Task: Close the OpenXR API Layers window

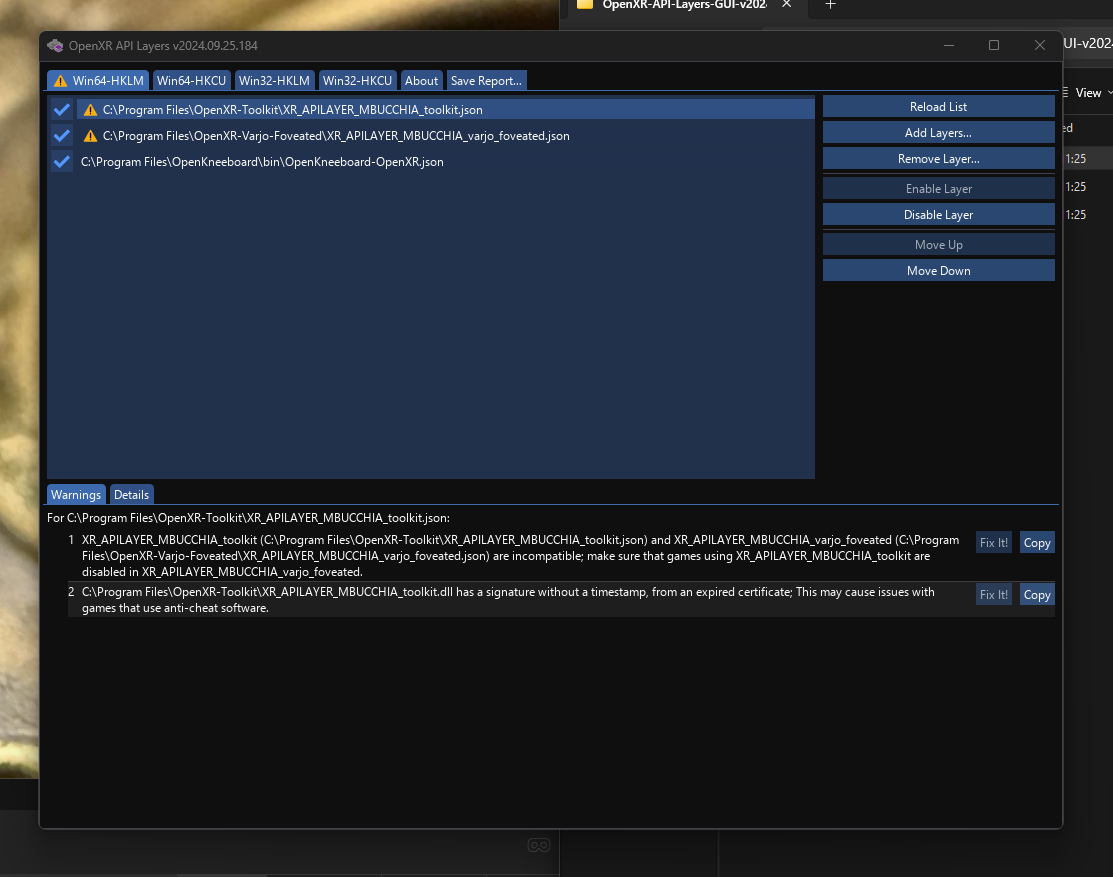Action: click(x=1040, y=45)
